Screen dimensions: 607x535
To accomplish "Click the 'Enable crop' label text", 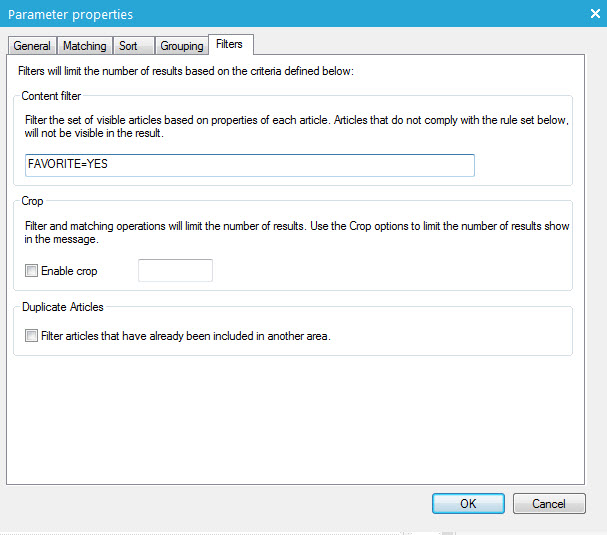I will point(69,271).
